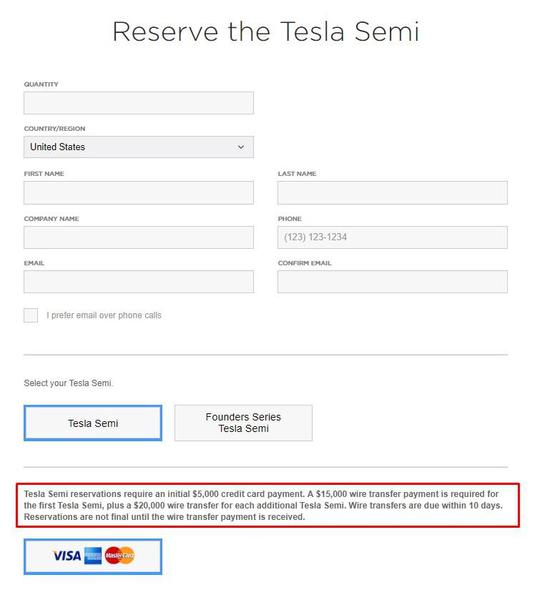Click the American Express card logo
The image size is (550, 590).
point(93,556)
